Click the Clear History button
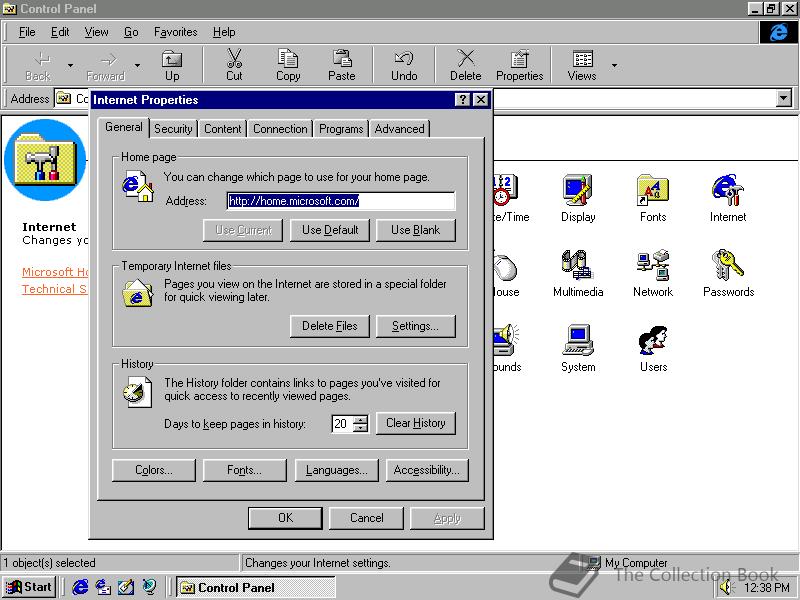The height and width of the screenshot is (600, 800). 415,423
